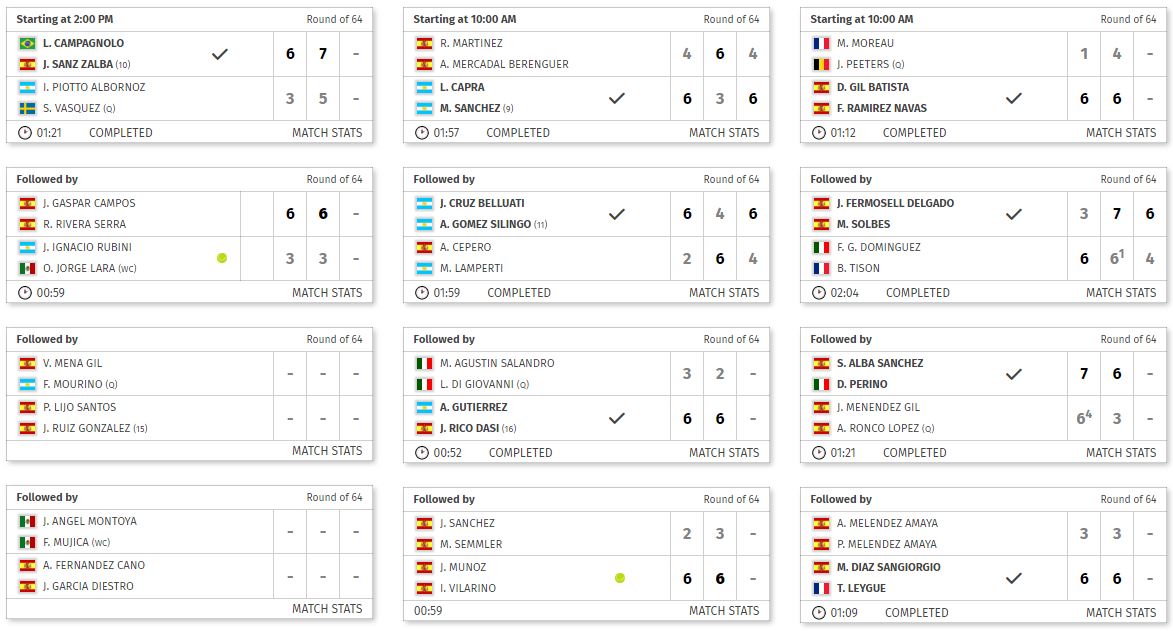Open Match Stats for the Campagnolo/Sanz Zalba match
This screenshot has width=1173, height=631.
click(327, 133)
